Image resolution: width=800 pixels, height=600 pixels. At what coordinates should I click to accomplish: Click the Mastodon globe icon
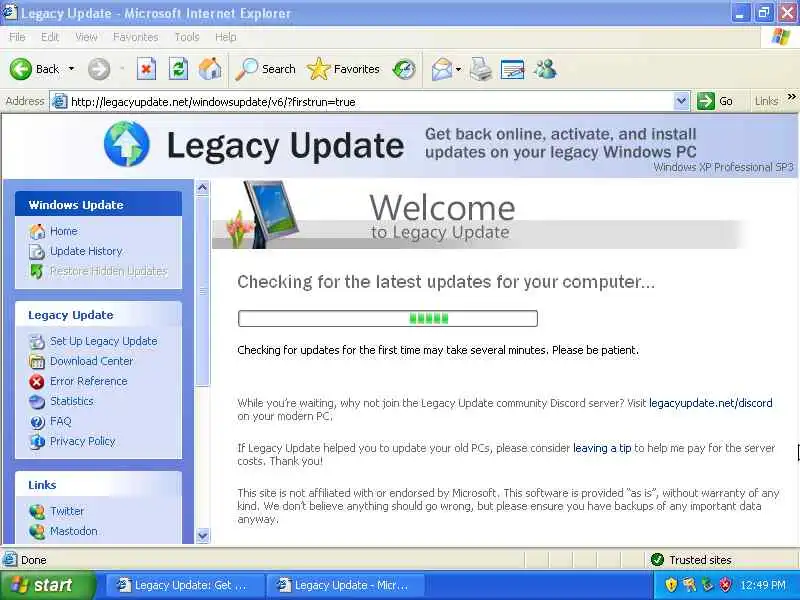37,532
